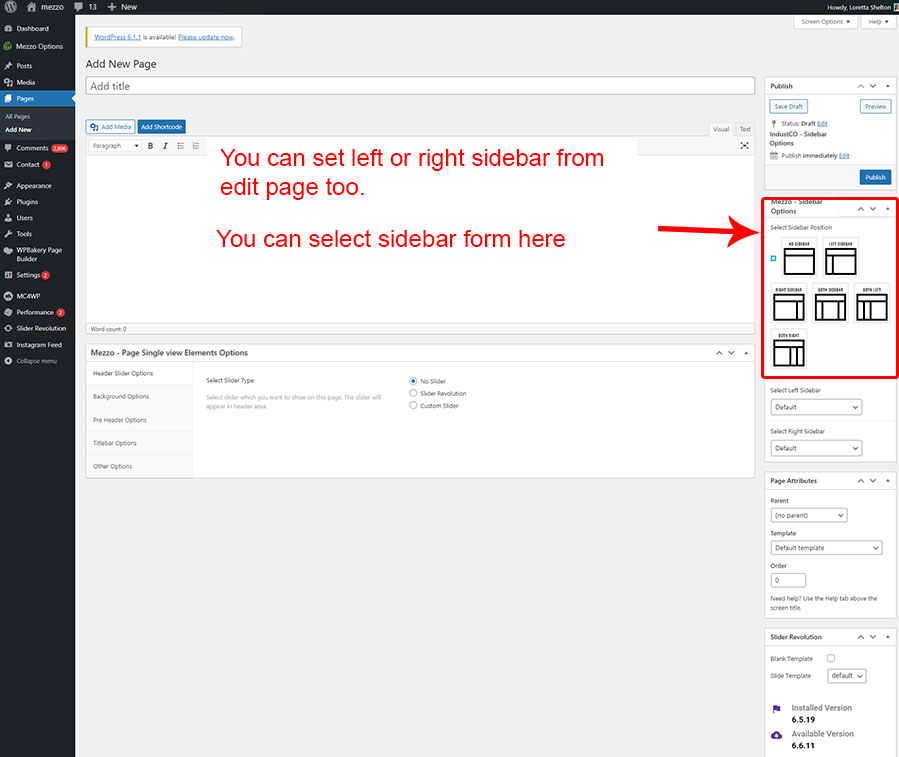
Task: Click the Add Media button
Action: coord(110,127)
